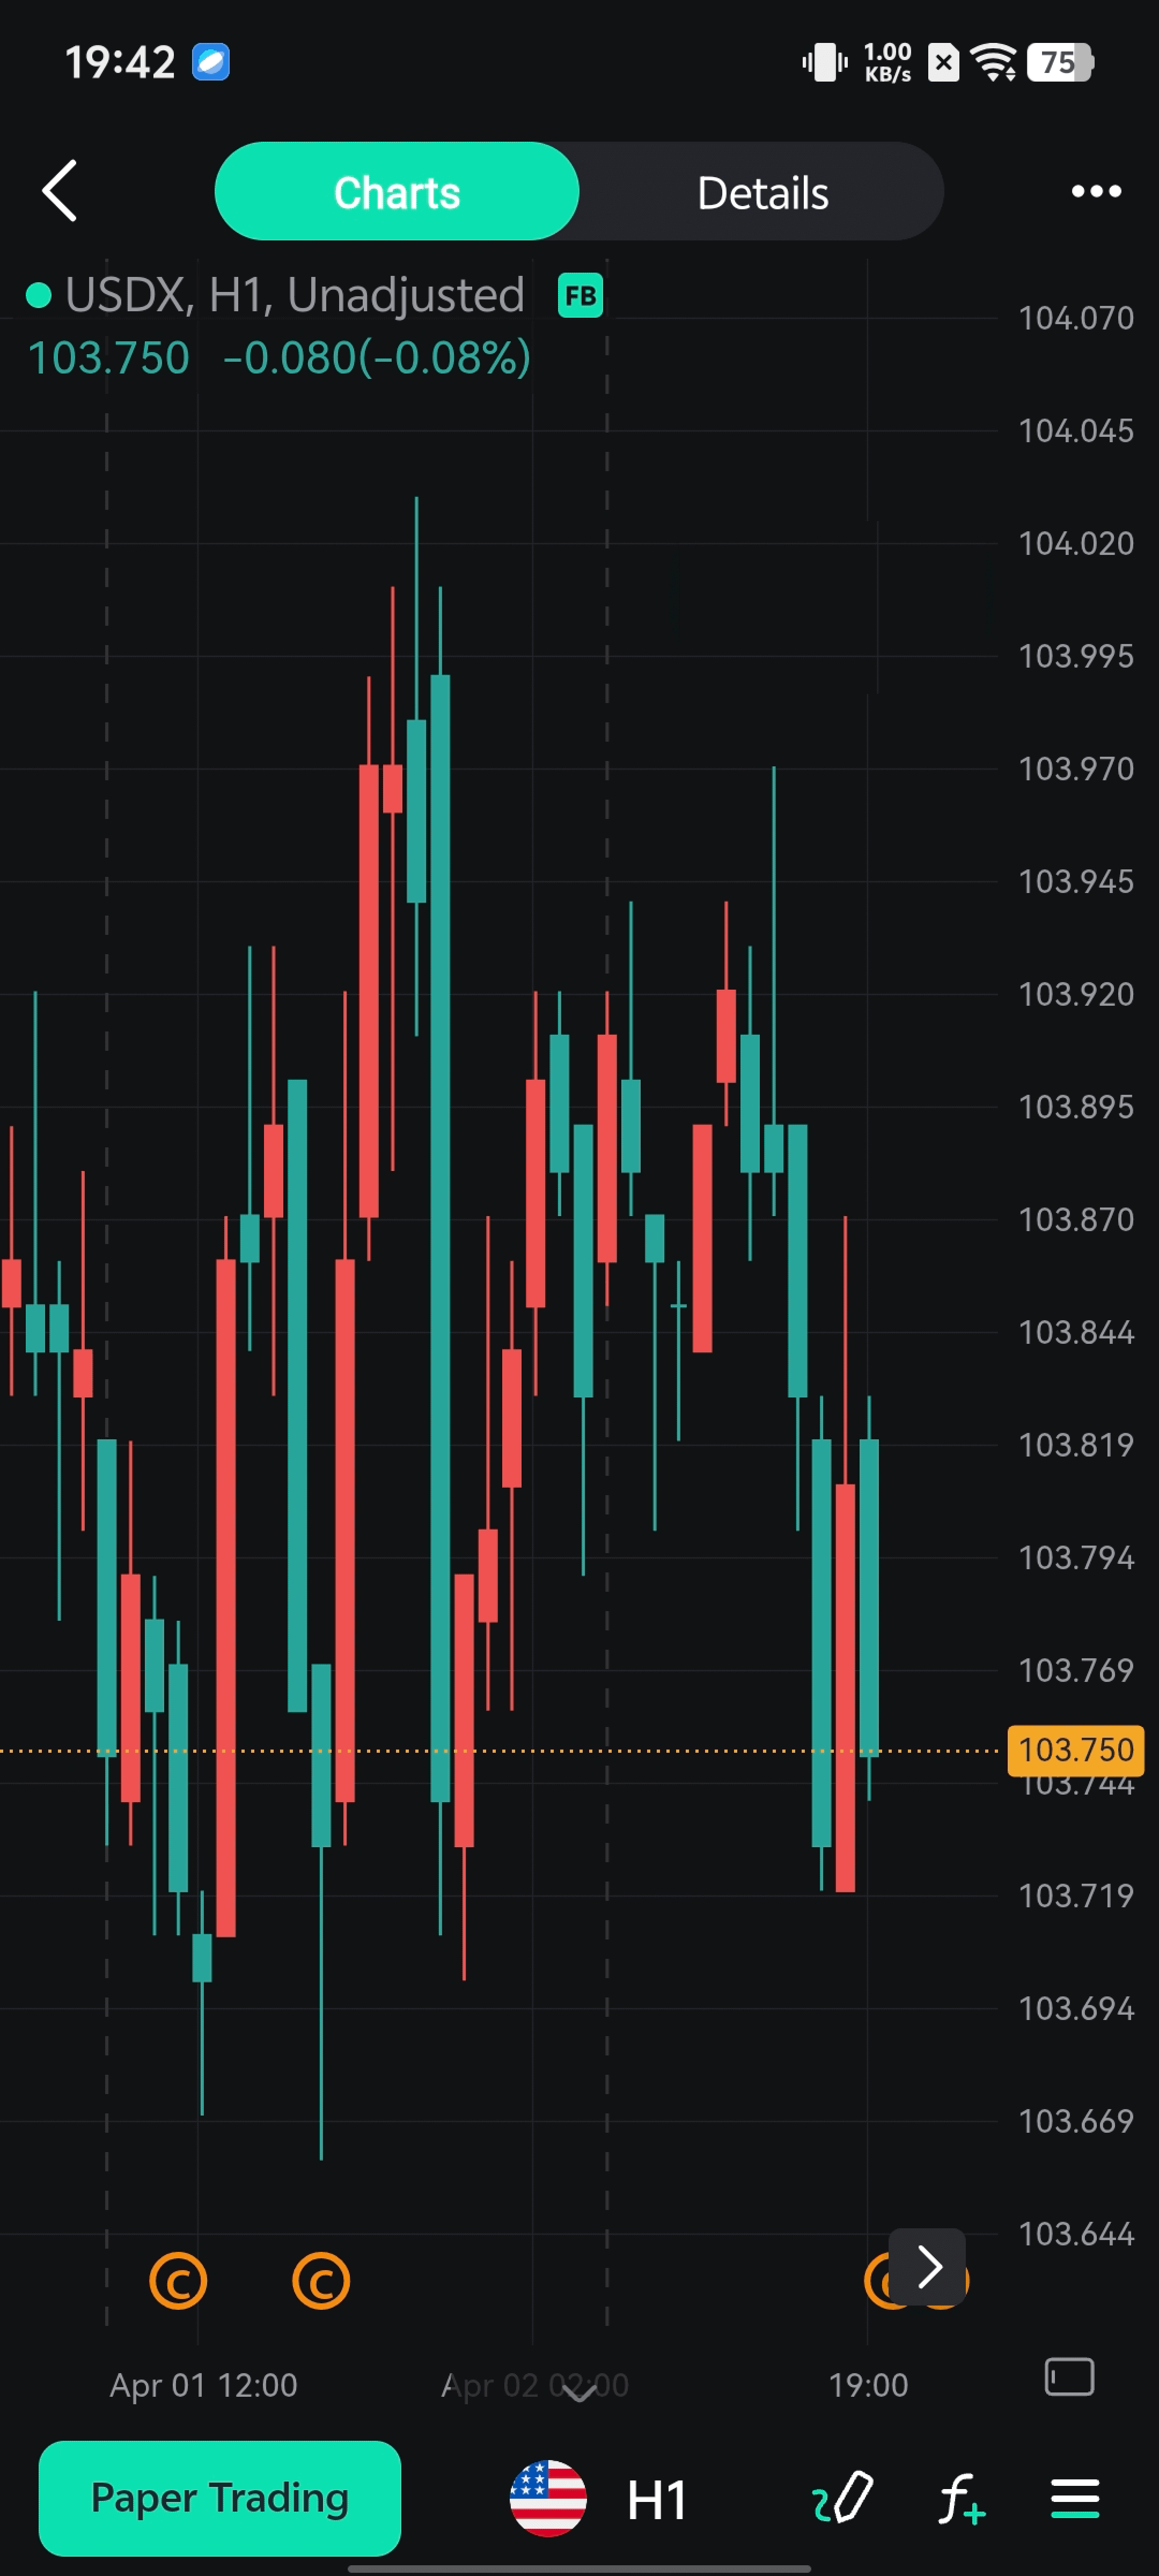The image size is (1159, 2576).
Task: Tap the 103.750 current price label
Action: tap(1075, 1750)
